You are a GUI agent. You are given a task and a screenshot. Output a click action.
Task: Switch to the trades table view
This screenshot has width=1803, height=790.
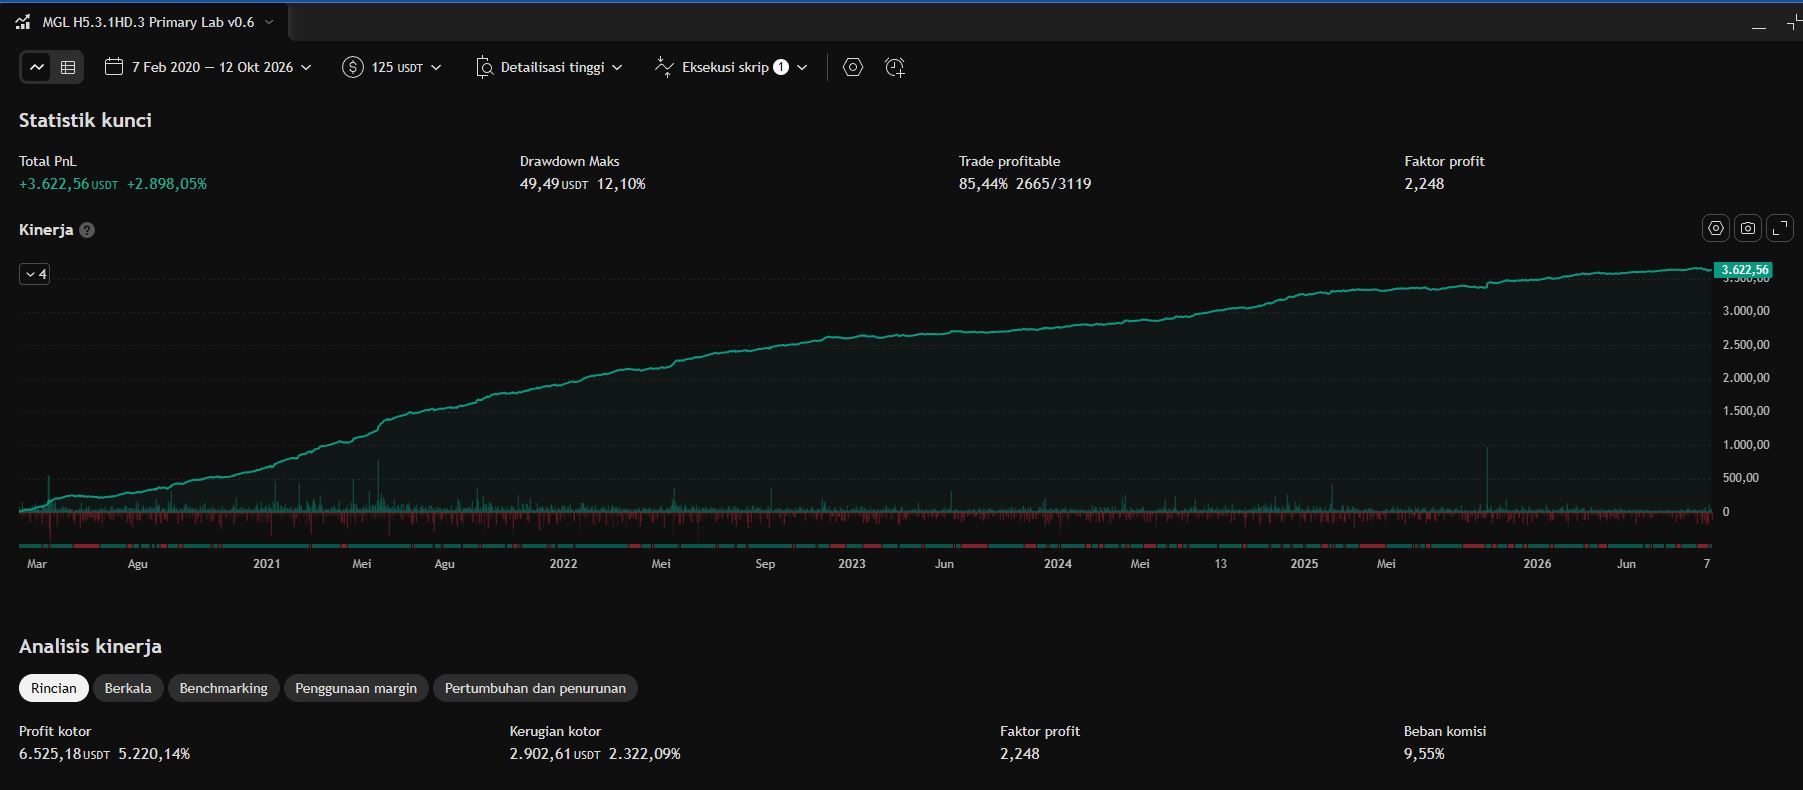(x=68, y=67)
